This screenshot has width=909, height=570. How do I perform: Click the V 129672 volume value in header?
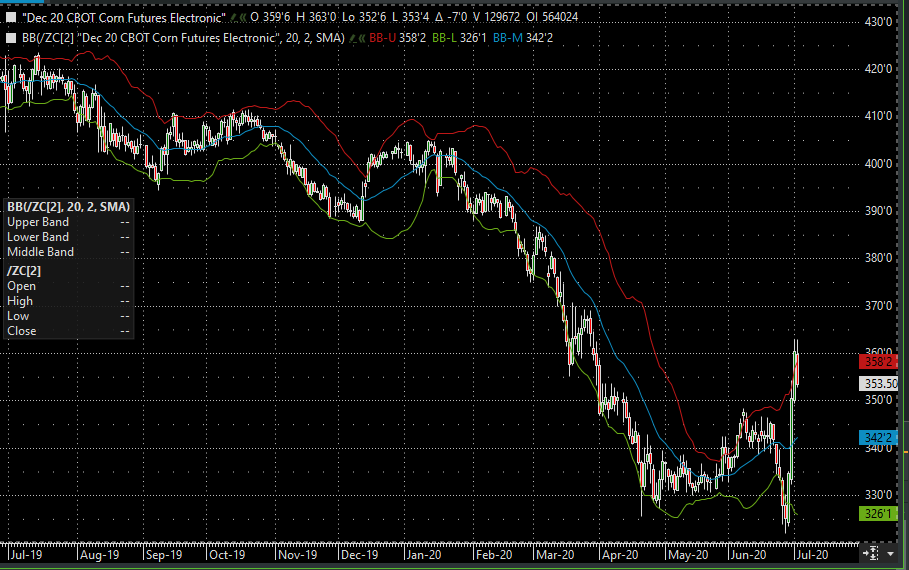pos(496,17)
